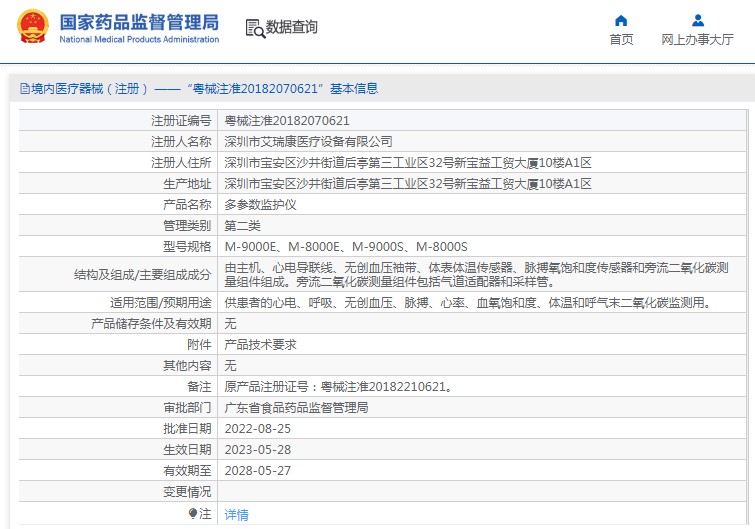Click the 备注 row label
The width and height of the screenshot is (755, 529).
[x=199, y=387]
